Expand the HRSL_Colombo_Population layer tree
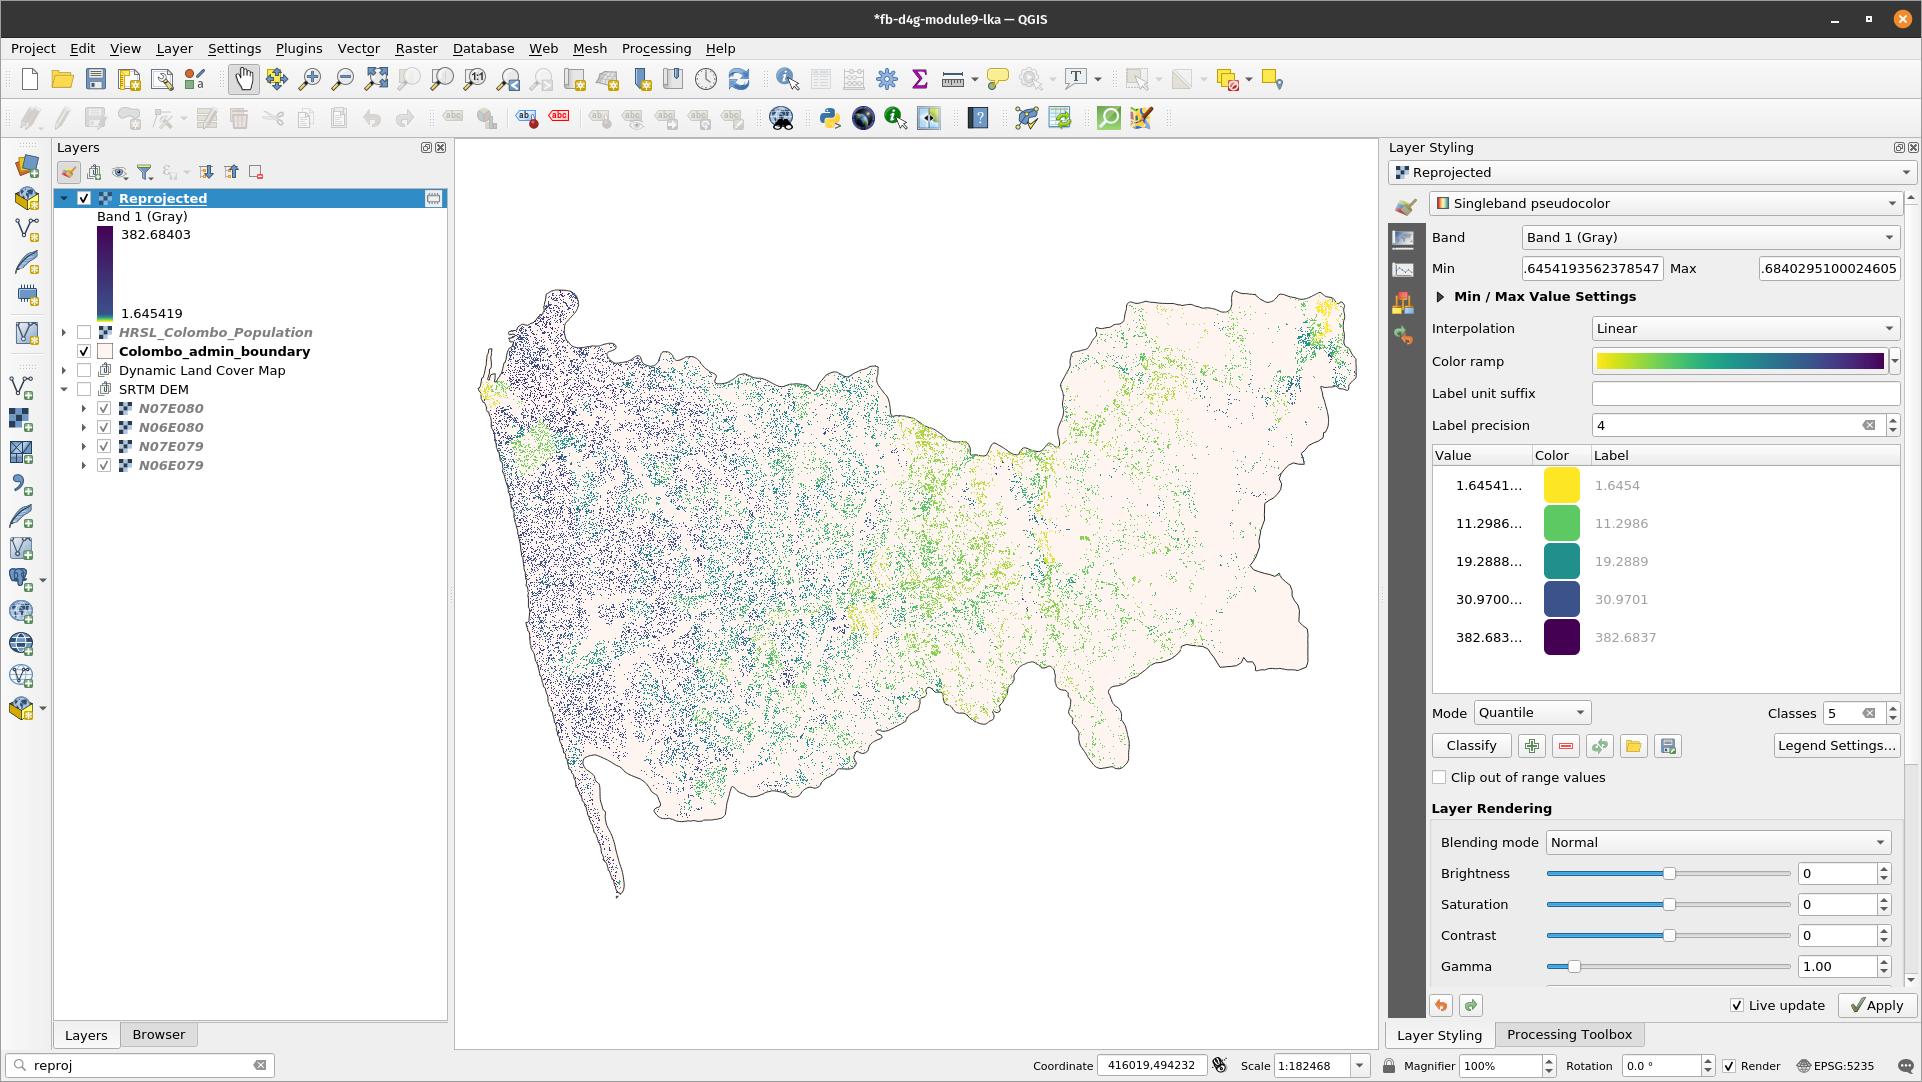Viewport: 1922px width, 1082px height. pyautogui.click(x=64, y=333)
